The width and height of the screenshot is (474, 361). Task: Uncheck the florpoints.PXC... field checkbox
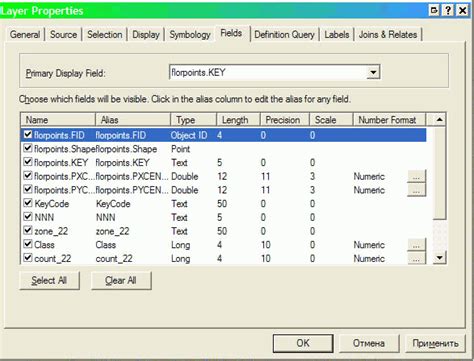[28, 176]
